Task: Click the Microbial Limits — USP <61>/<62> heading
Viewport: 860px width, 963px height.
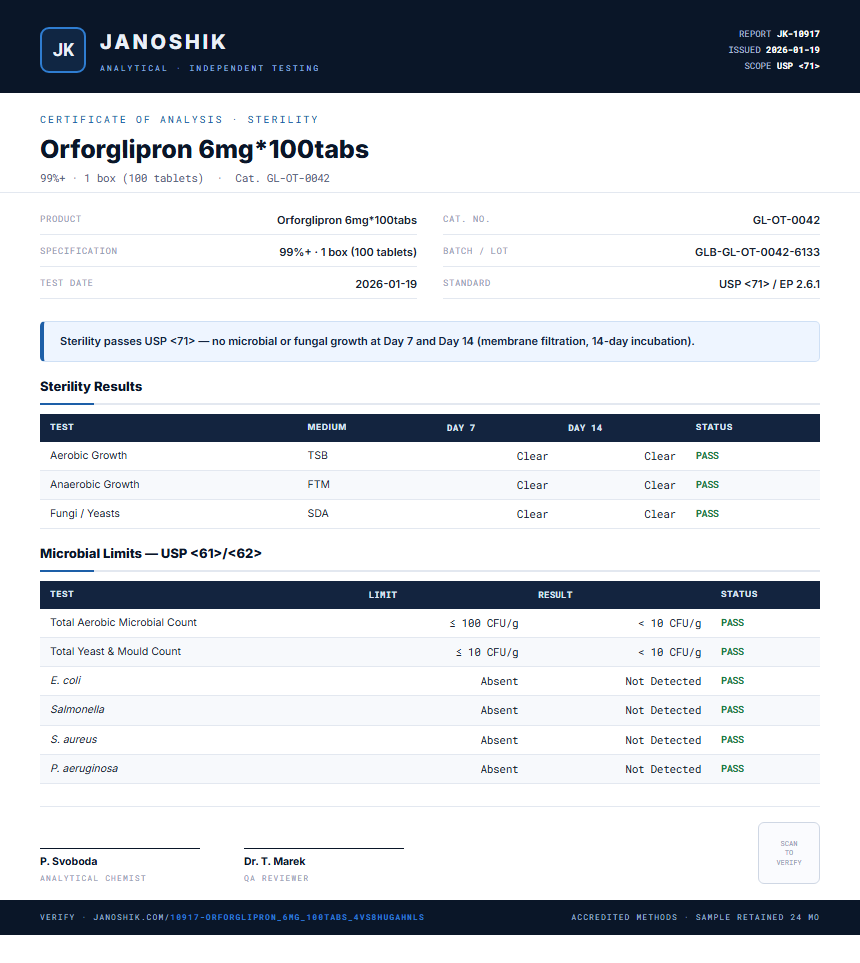Action: click(150, 553)
